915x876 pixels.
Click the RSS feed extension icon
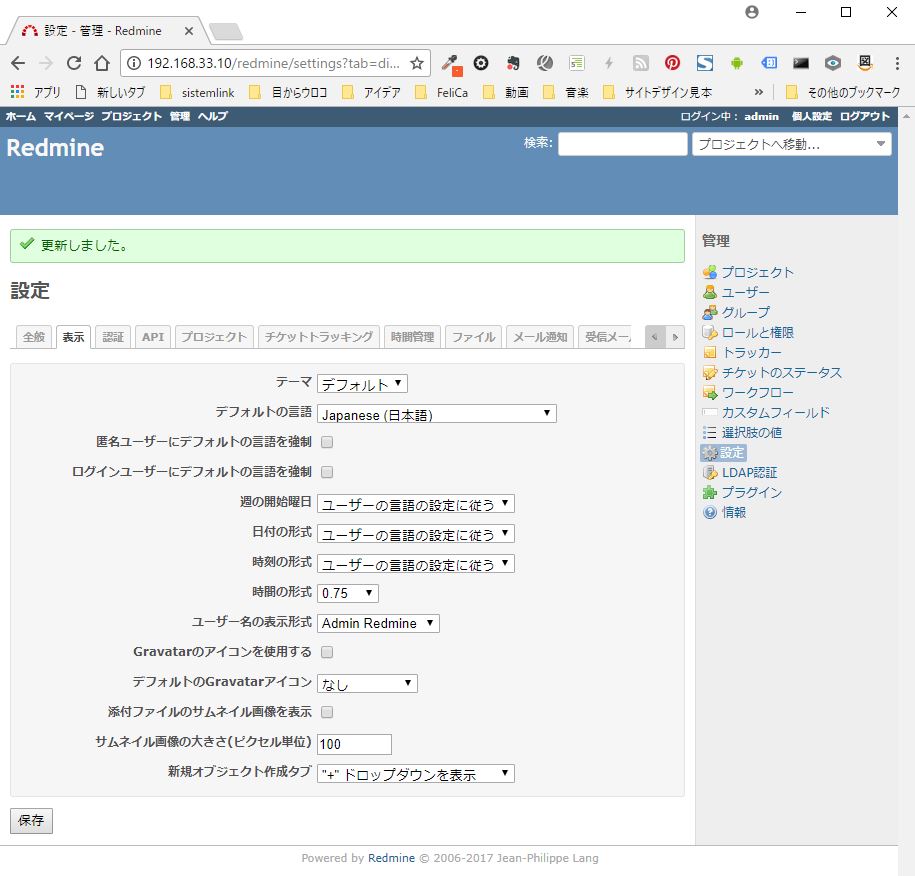(641, 62)
